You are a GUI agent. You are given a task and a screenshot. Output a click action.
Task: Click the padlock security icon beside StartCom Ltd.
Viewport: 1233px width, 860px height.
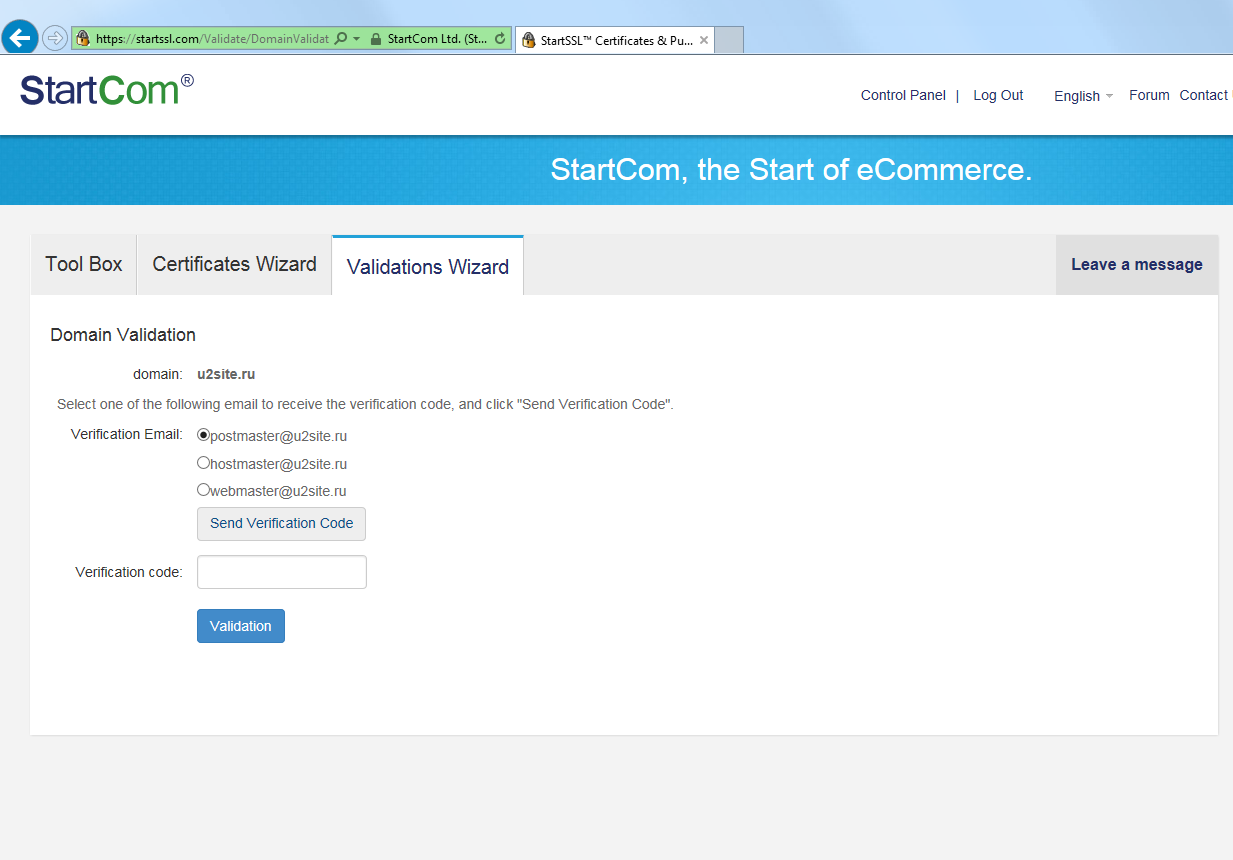[375, 39]
